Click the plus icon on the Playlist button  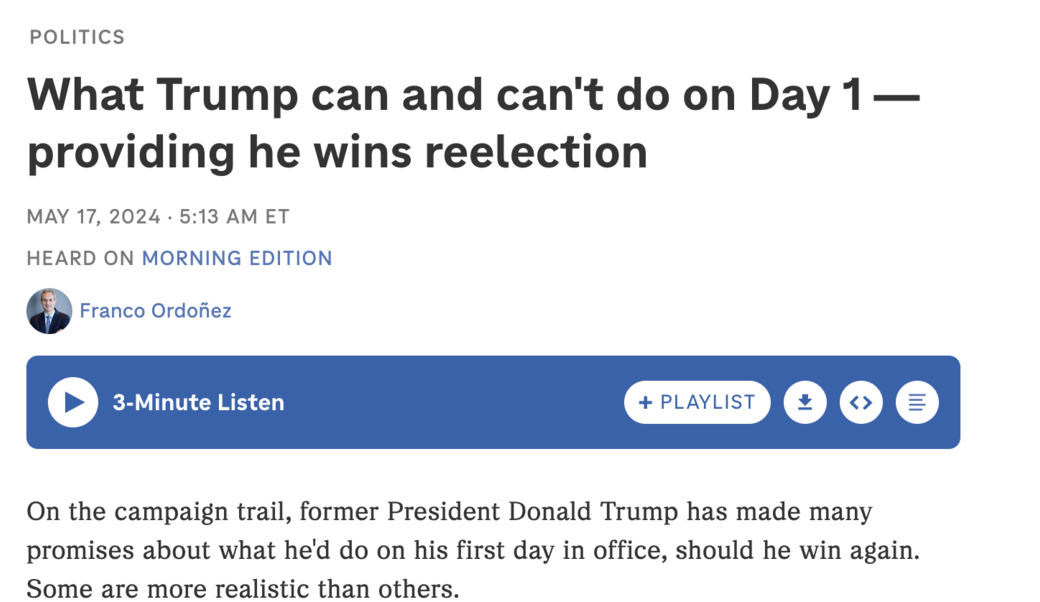pyautogui.click(x=646, y=402)
